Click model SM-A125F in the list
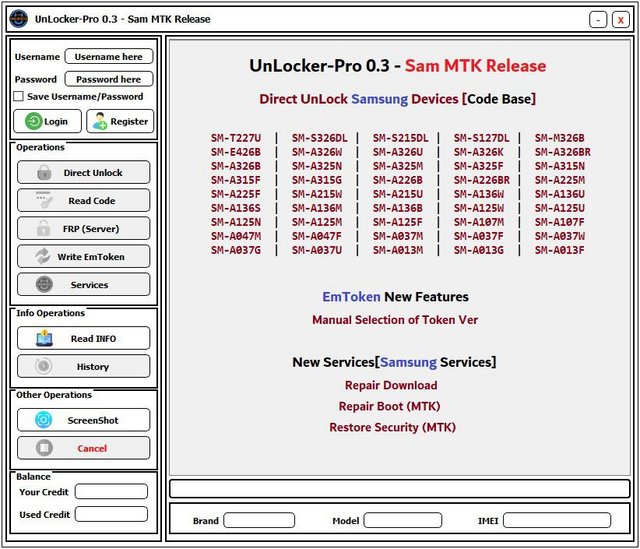 pos(398,222)
